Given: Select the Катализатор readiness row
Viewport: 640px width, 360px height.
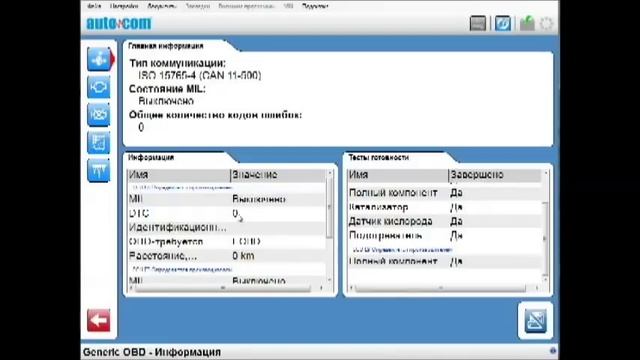Looking at the screenshot, I should point(445,207).
